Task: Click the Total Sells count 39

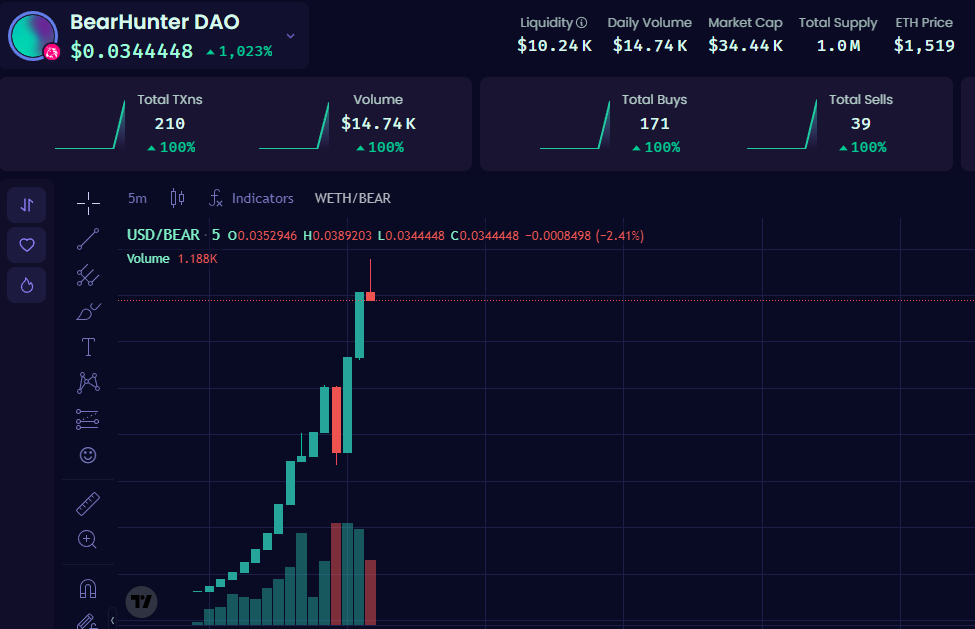Action: click(861, 124)
